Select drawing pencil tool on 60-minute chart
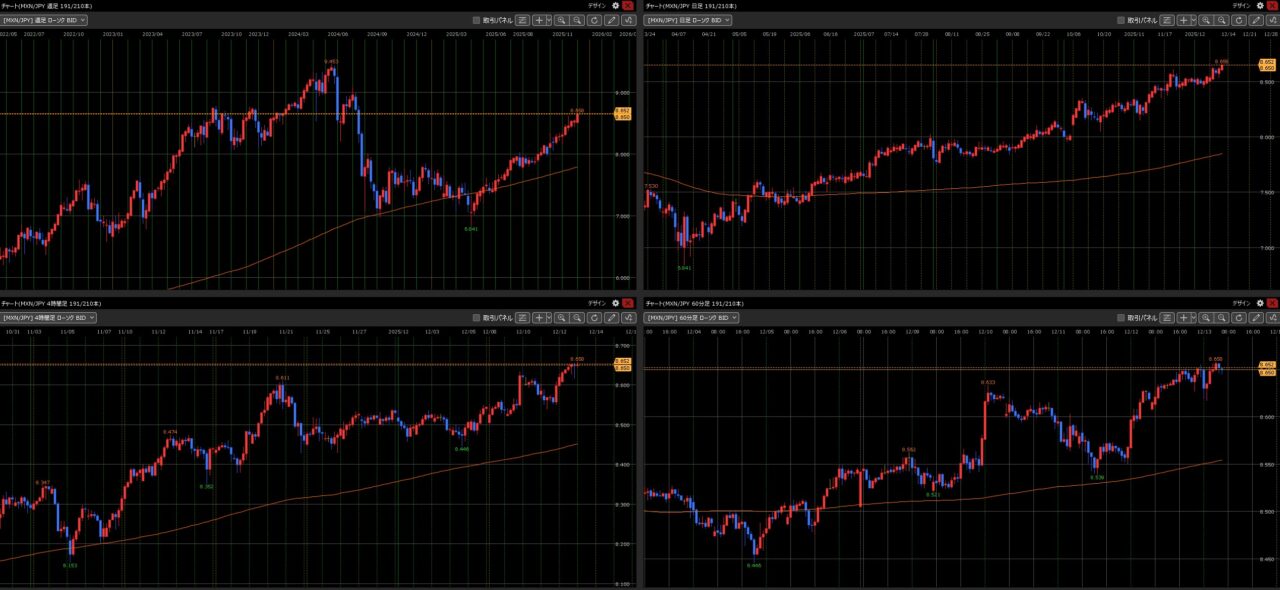This screenshot has height=590, width=1280. [1257, 317]
